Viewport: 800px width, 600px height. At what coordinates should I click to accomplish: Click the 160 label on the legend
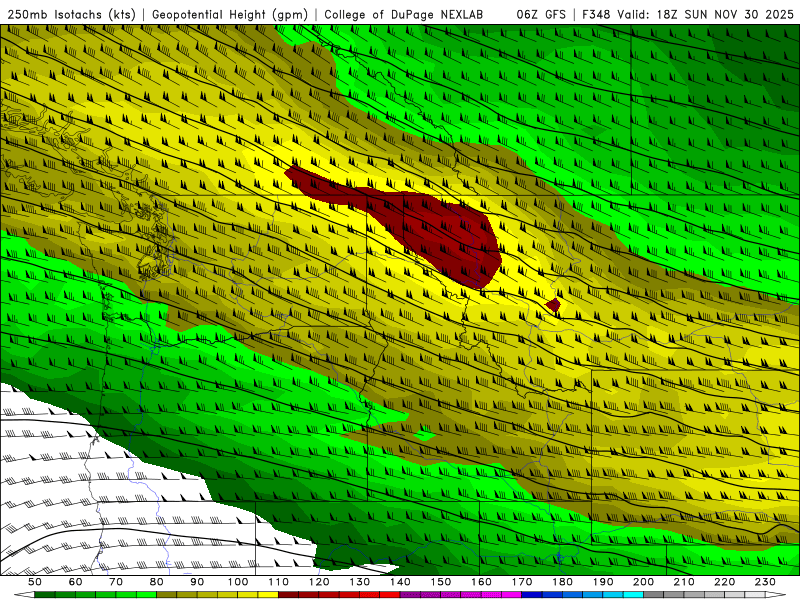(481, 582)
